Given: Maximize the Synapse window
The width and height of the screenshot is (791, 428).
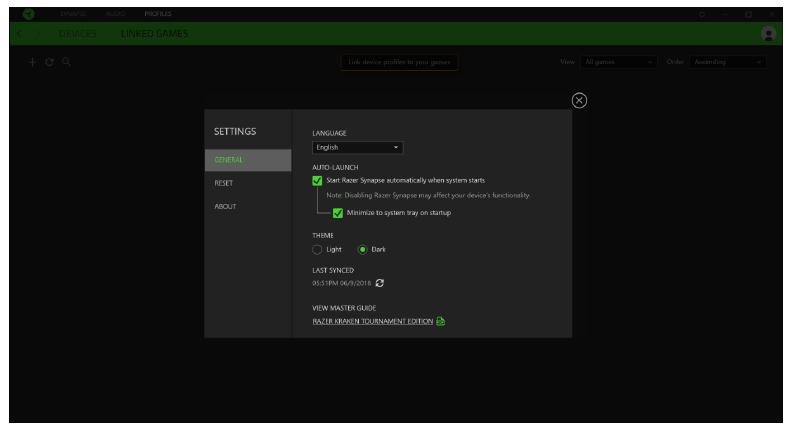Looking at the screenshot, I should point(749,14).
